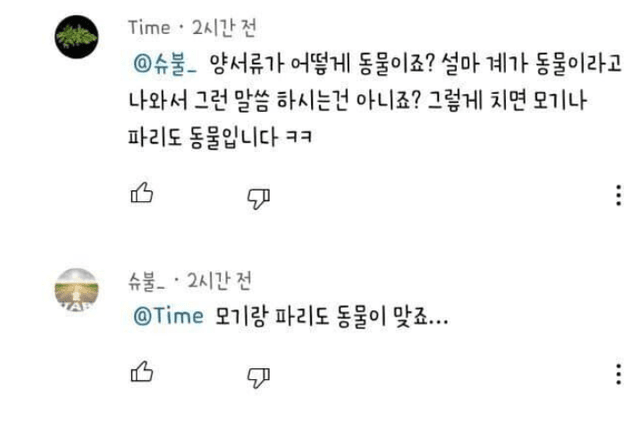Screen dimensions: 639x422
Task: Open more options for Time's comment
Action: 618,195
